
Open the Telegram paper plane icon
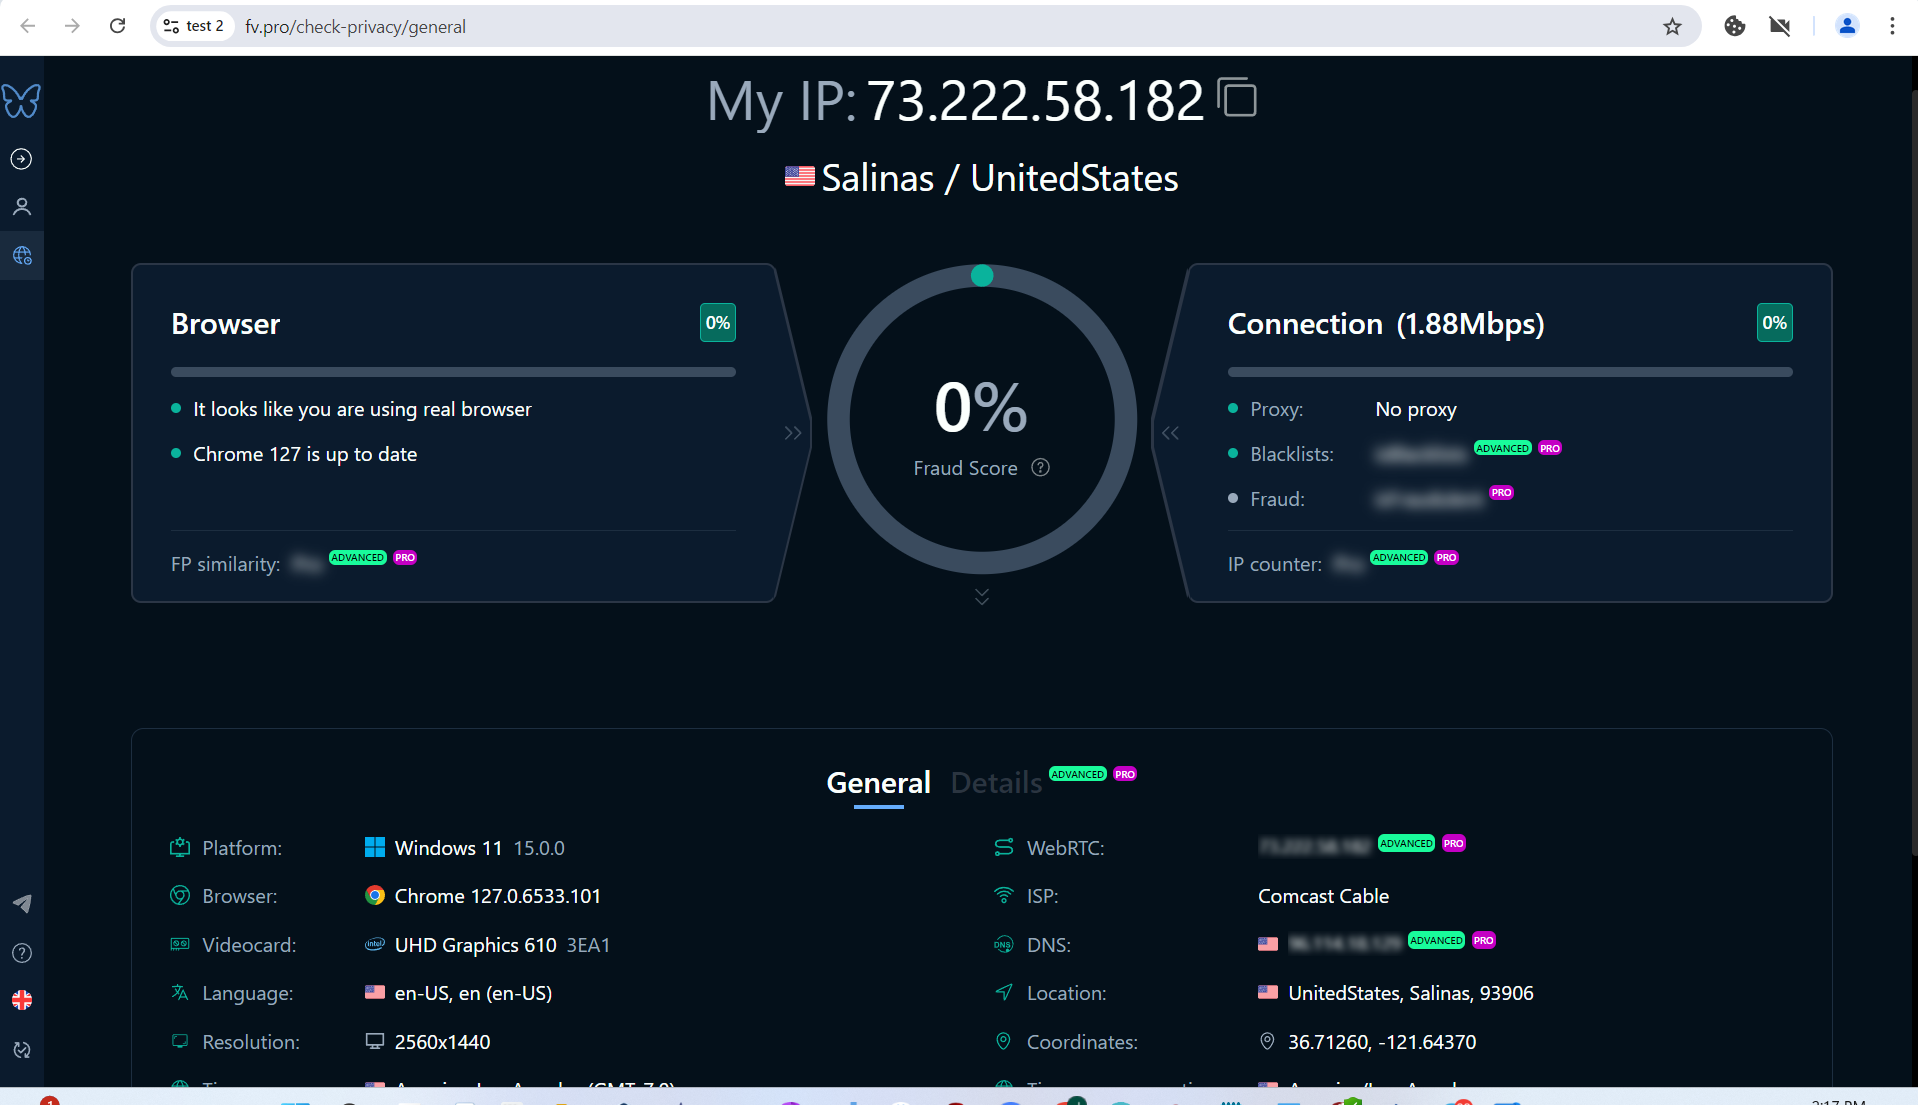tap(21, 904)
